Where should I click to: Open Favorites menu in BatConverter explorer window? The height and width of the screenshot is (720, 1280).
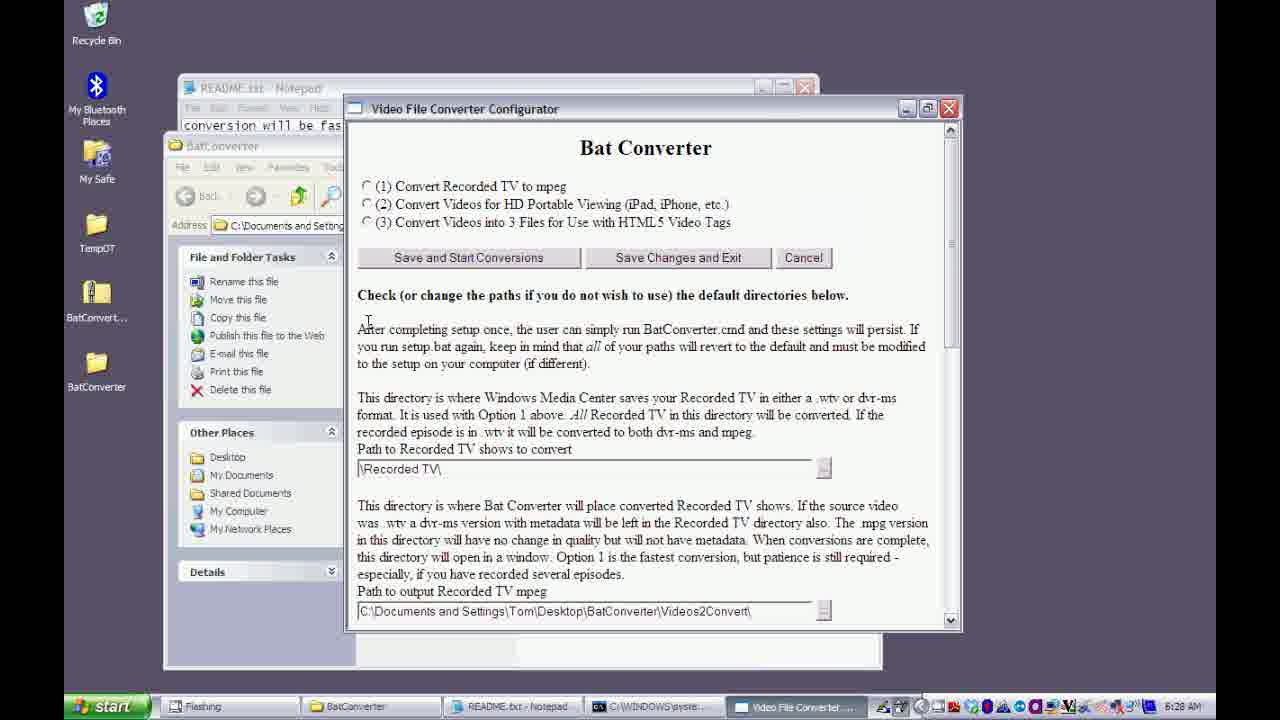288,167
